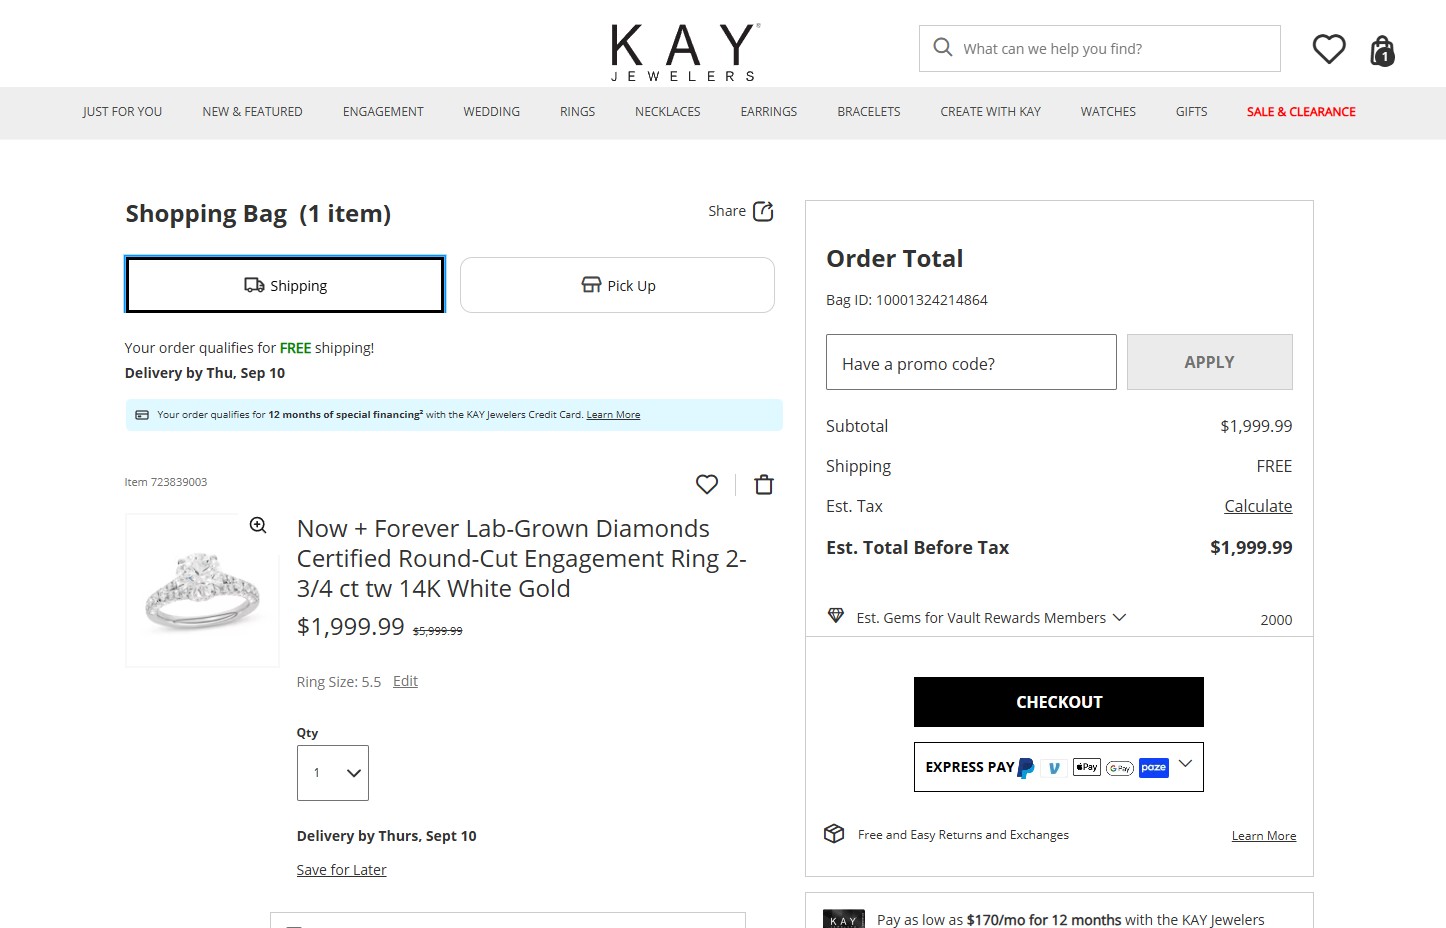Click the Google Pay icon

coord(1120,768)
